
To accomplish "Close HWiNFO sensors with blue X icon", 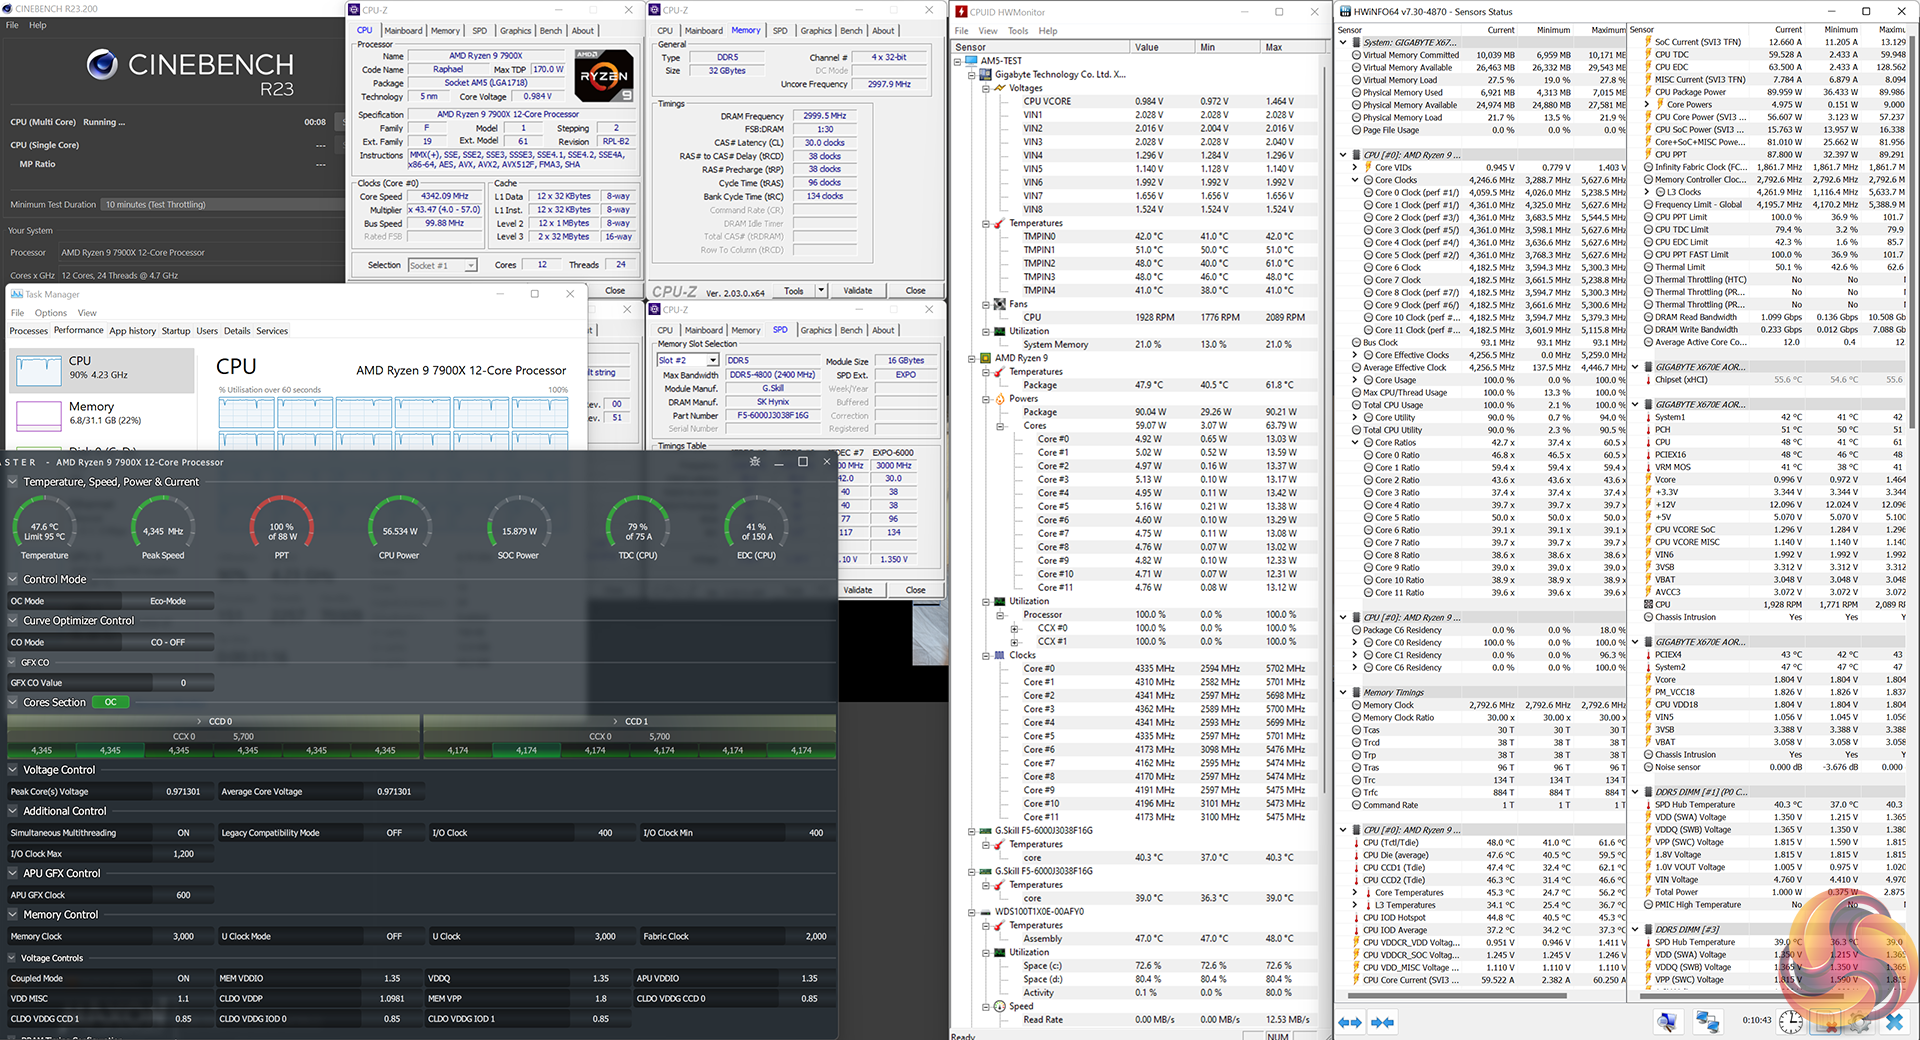I will click(1894, 1021).
